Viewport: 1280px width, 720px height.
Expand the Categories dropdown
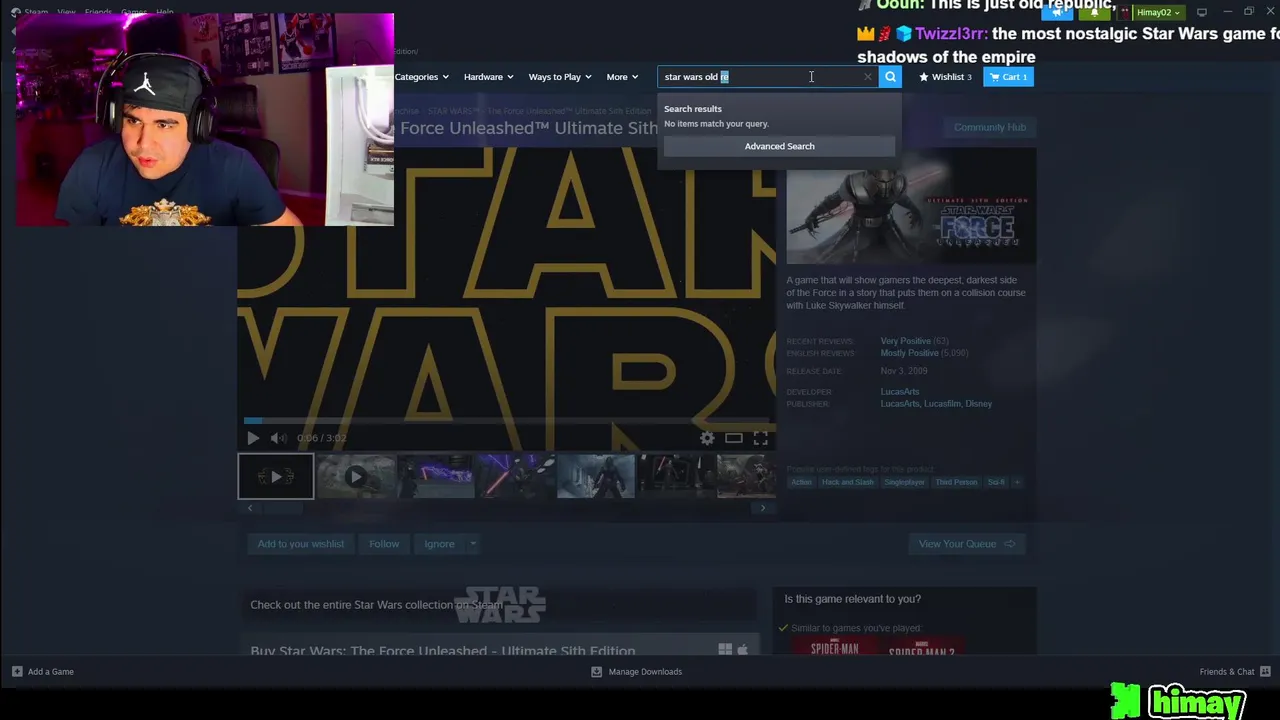[x=421, y=77]
